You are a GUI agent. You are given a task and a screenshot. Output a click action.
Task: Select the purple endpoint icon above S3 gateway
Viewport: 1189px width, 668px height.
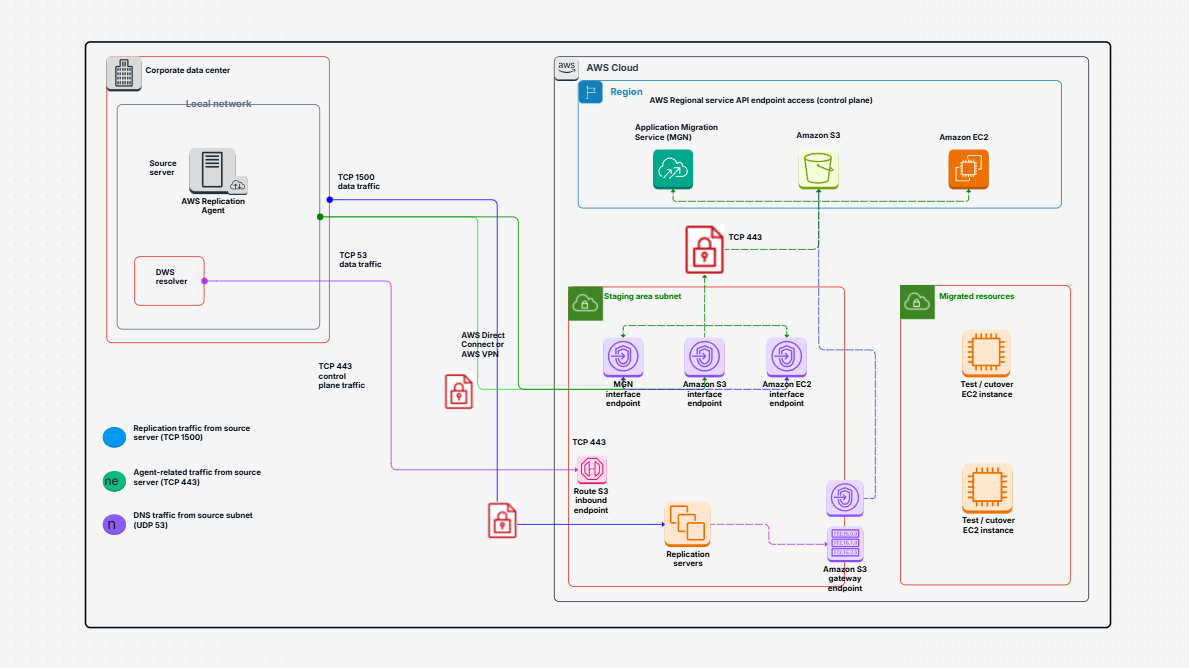845,498
